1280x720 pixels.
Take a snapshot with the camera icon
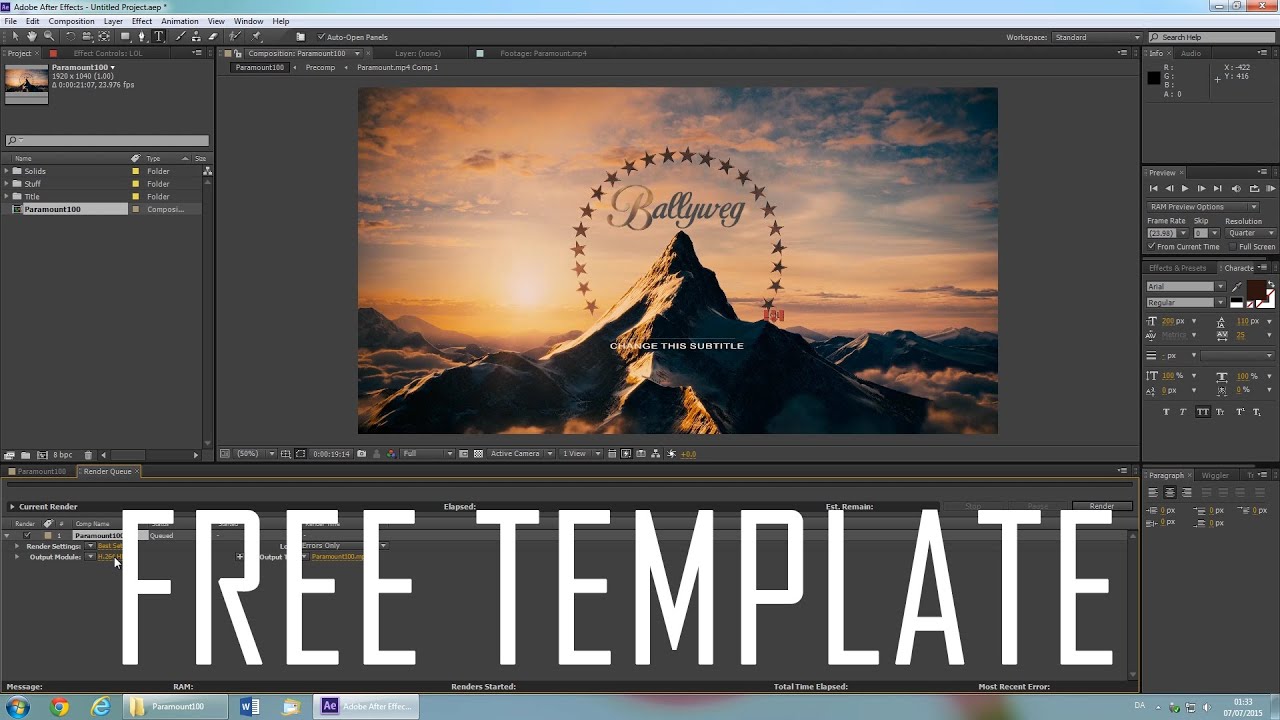coord(361,454)
